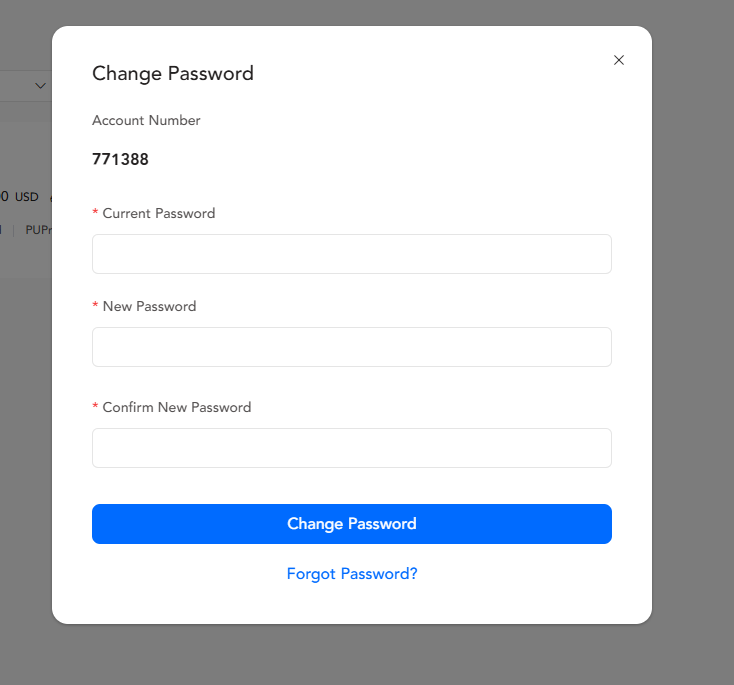Screen dimensions: 734x685
Task: Click the Confirm New Password label
Action: click(x=176, y=407)
